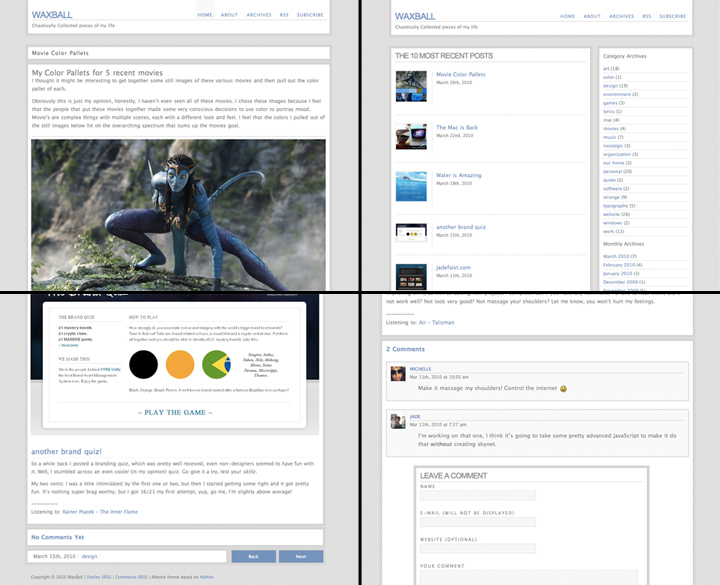Open the Movie Color Pallets title link in recent posts

click(x=461, y=74)
